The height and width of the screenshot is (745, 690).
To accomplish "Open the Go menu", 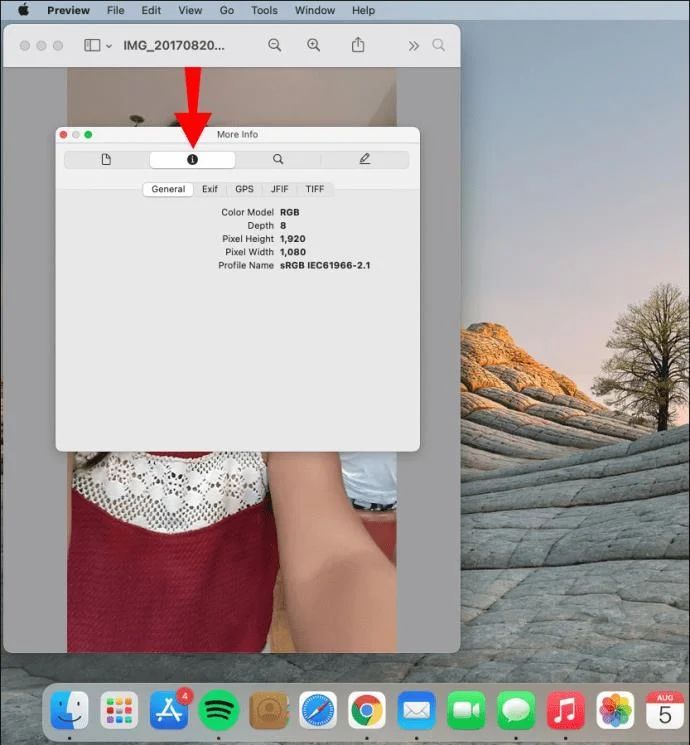I will (227, 10).
